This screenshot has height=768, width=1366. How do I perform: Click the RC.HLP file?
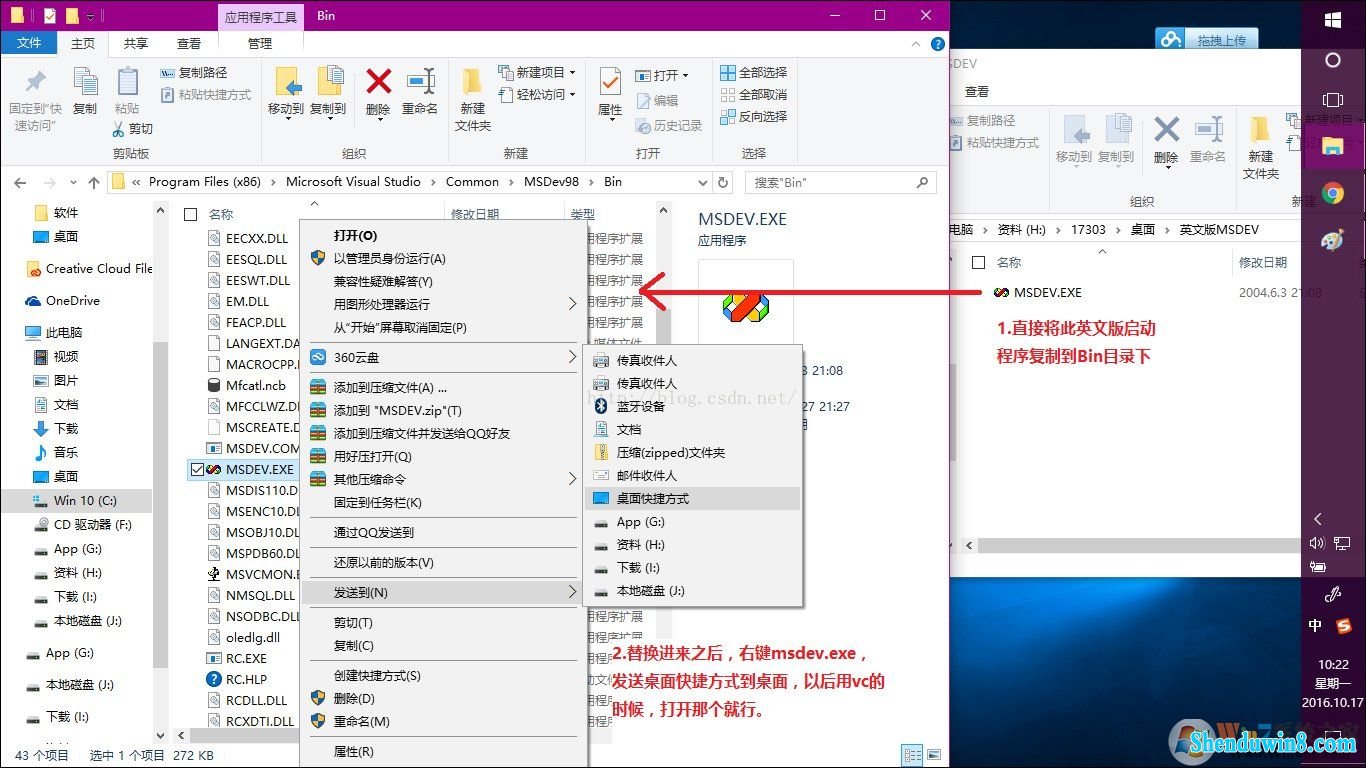(x=246, y=679)
